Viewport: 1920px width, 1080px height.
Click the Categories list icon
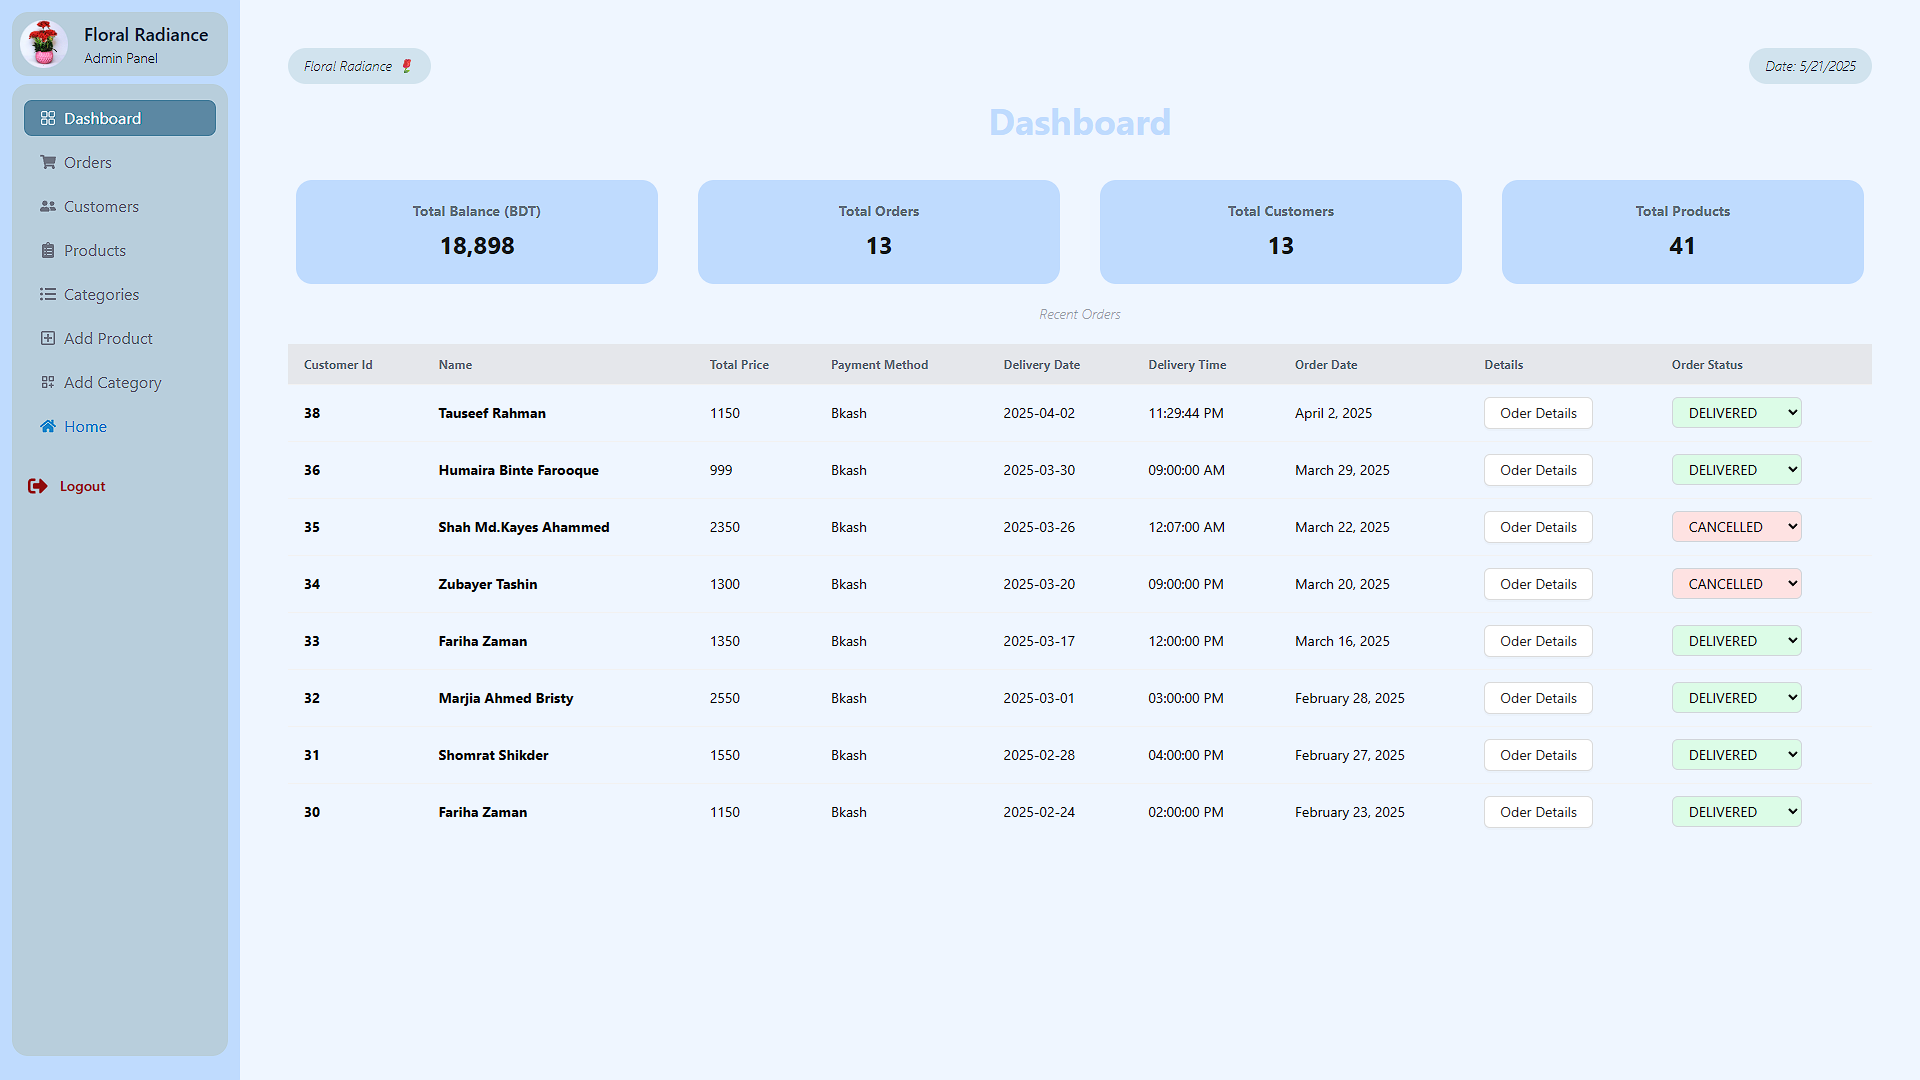pyautogui.click(x=47, y=294)
